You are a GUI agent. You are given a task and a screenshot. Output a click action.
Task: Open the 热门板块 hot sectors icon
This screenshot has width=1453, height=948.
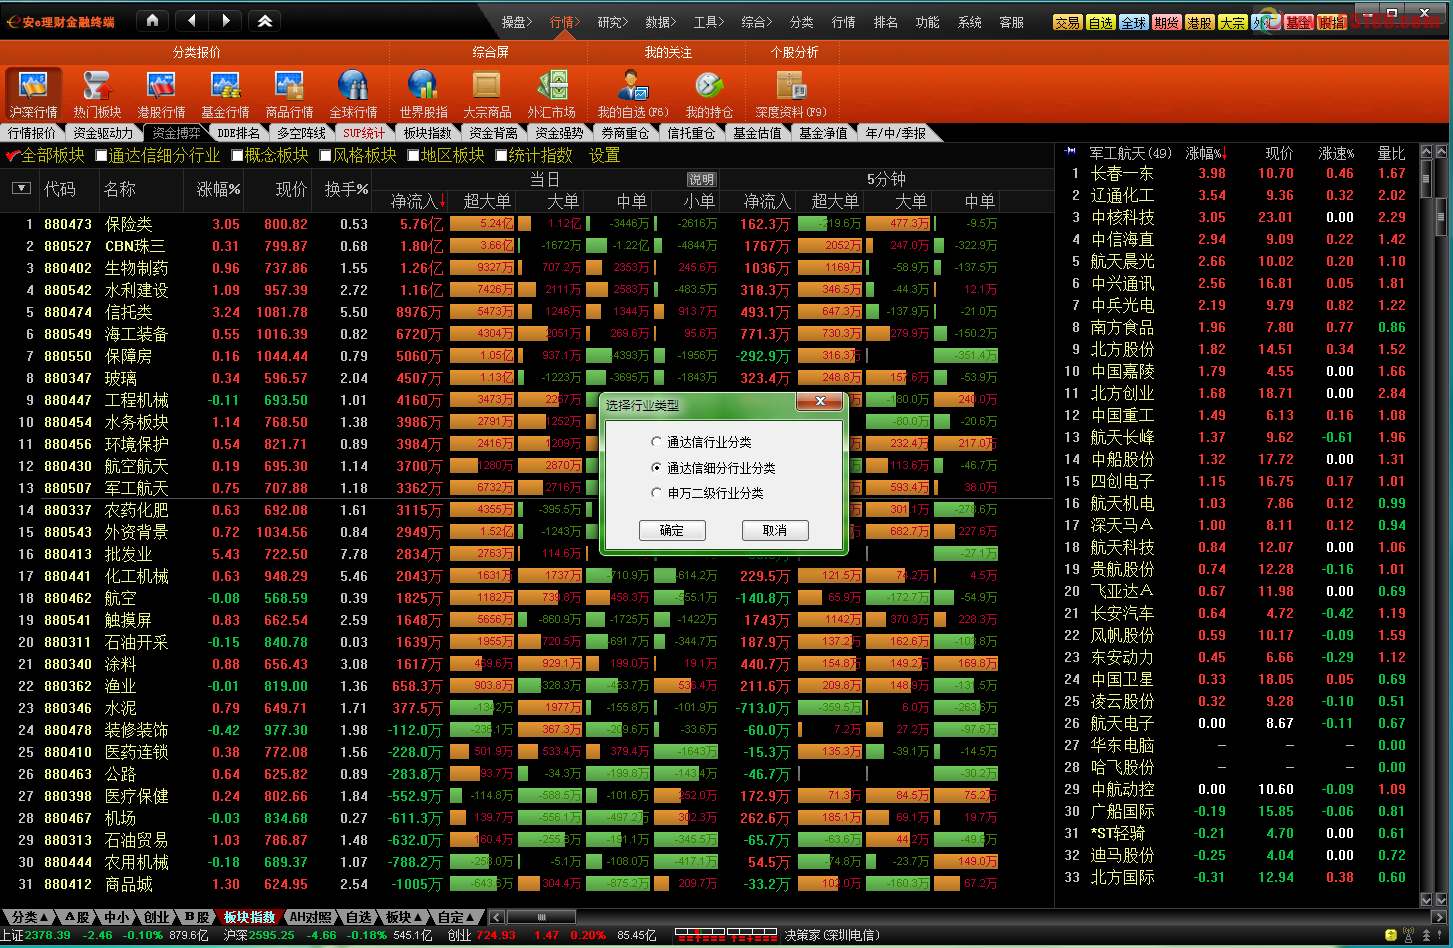click(97, 94)
